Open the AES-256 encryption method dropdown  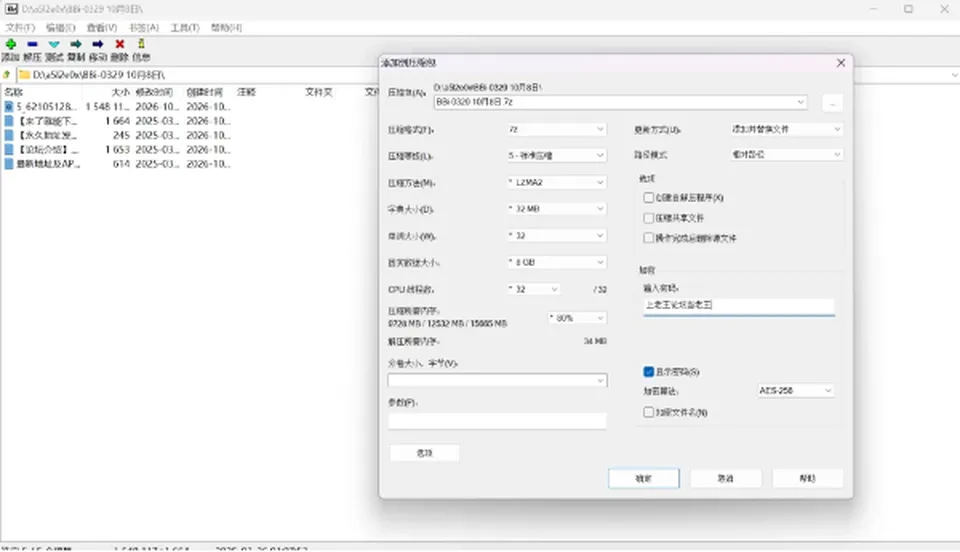(796, 390)
